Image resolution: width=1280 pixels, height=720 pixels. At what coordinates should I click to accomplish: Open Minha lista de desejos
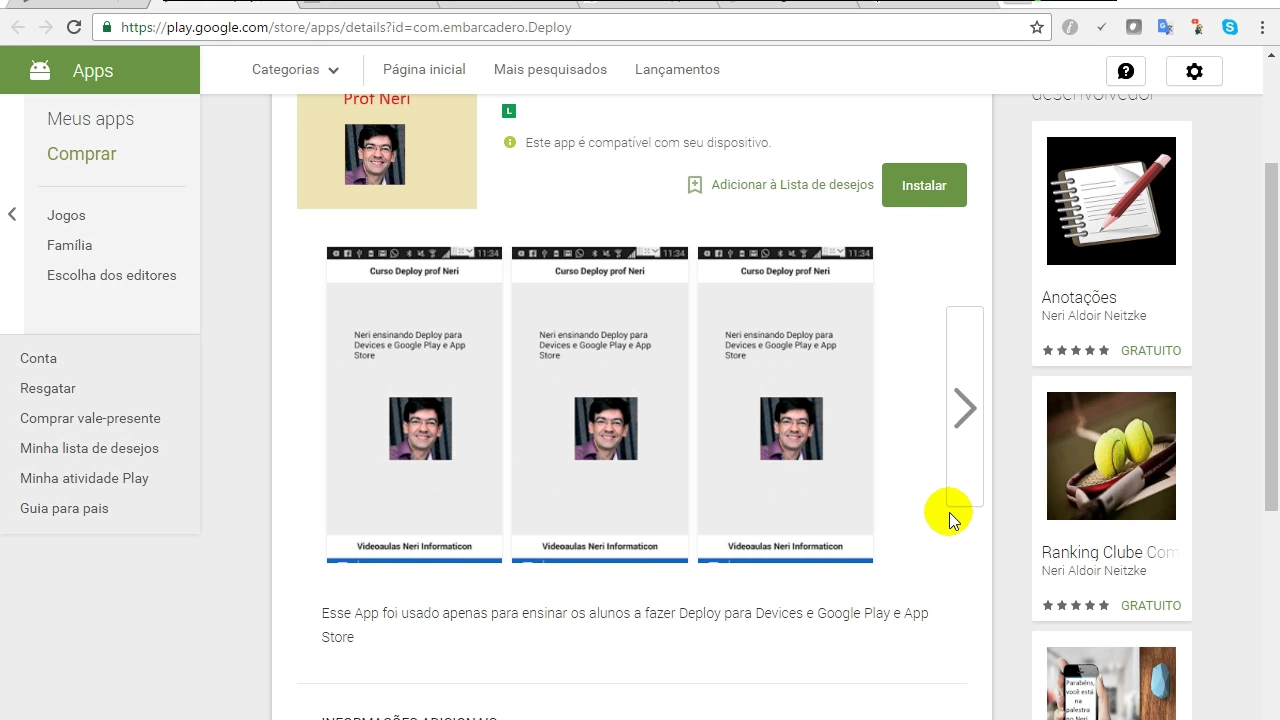click(x=89, y=448)
